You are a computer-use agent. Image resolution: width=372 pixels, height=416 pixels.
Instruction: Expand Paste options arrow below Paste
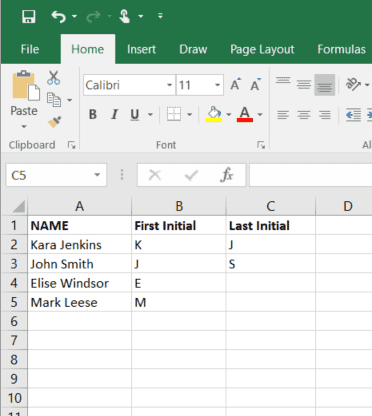coord(24,127)
